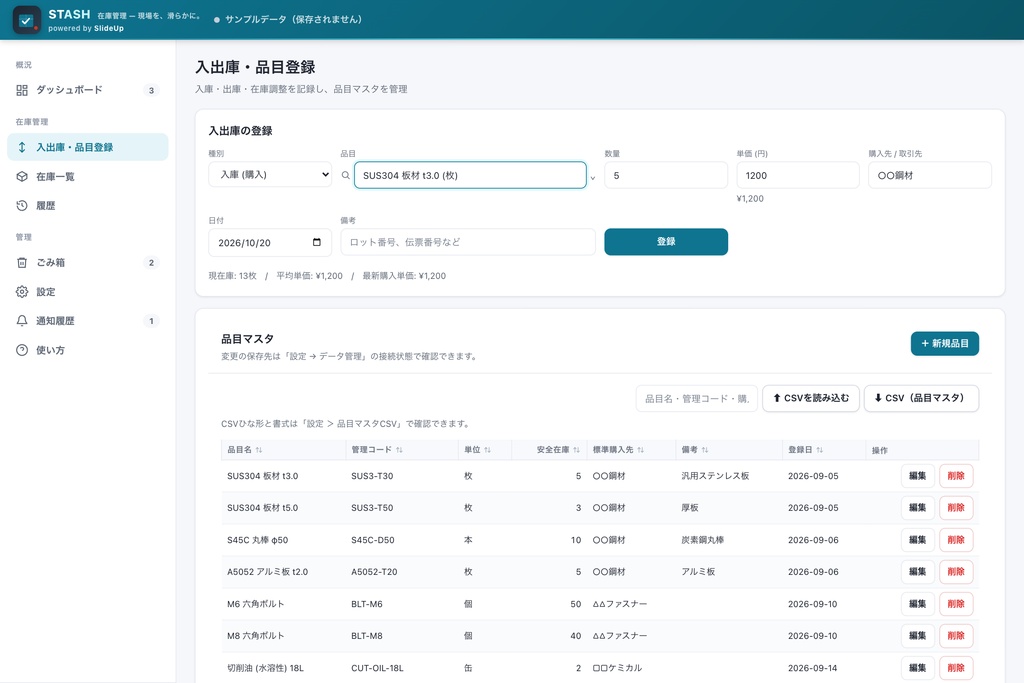Viewport: 1024px width, 683px height.
Task: Sort by 管理コード column arrows
Action: [399, 450]
